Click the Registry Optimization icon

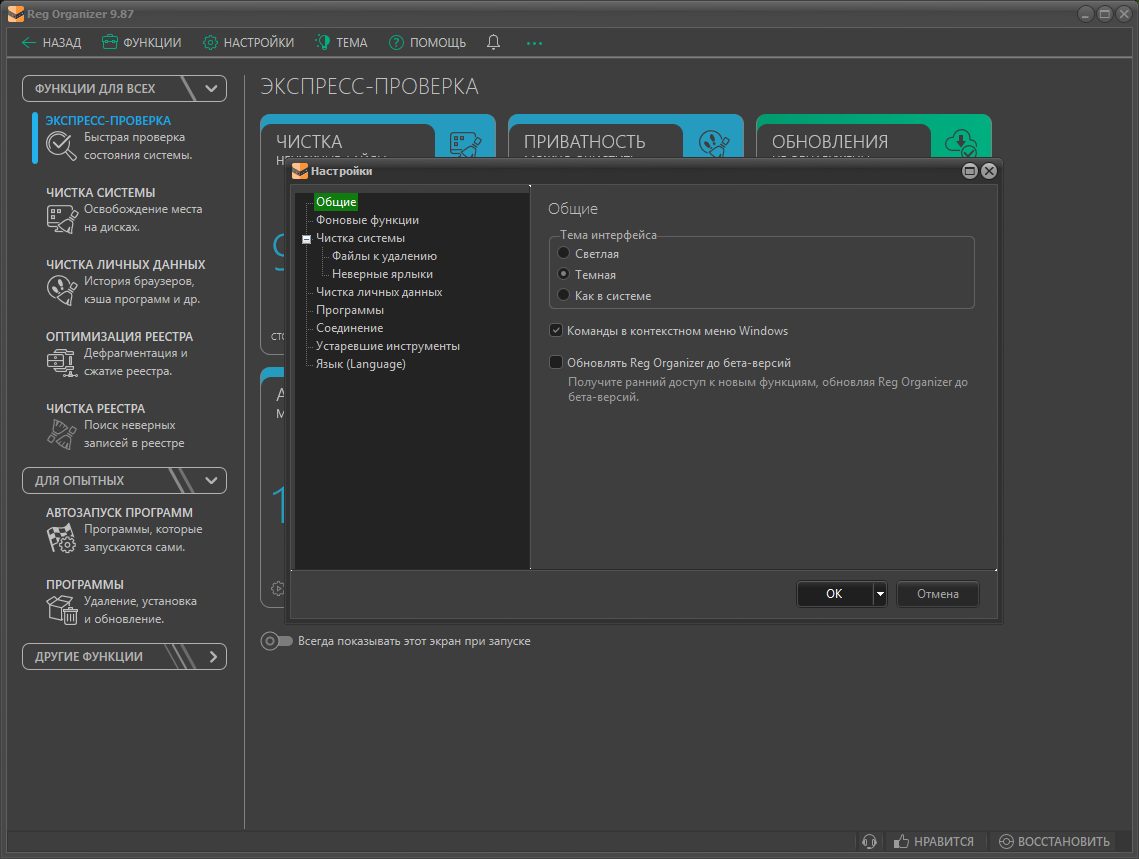pos(61,362)
